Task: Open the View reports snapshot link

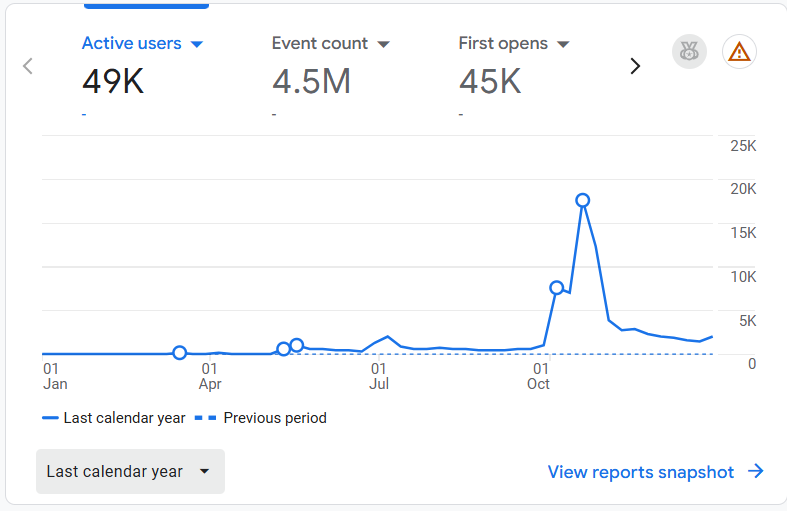Action: [x=640, y=472]
